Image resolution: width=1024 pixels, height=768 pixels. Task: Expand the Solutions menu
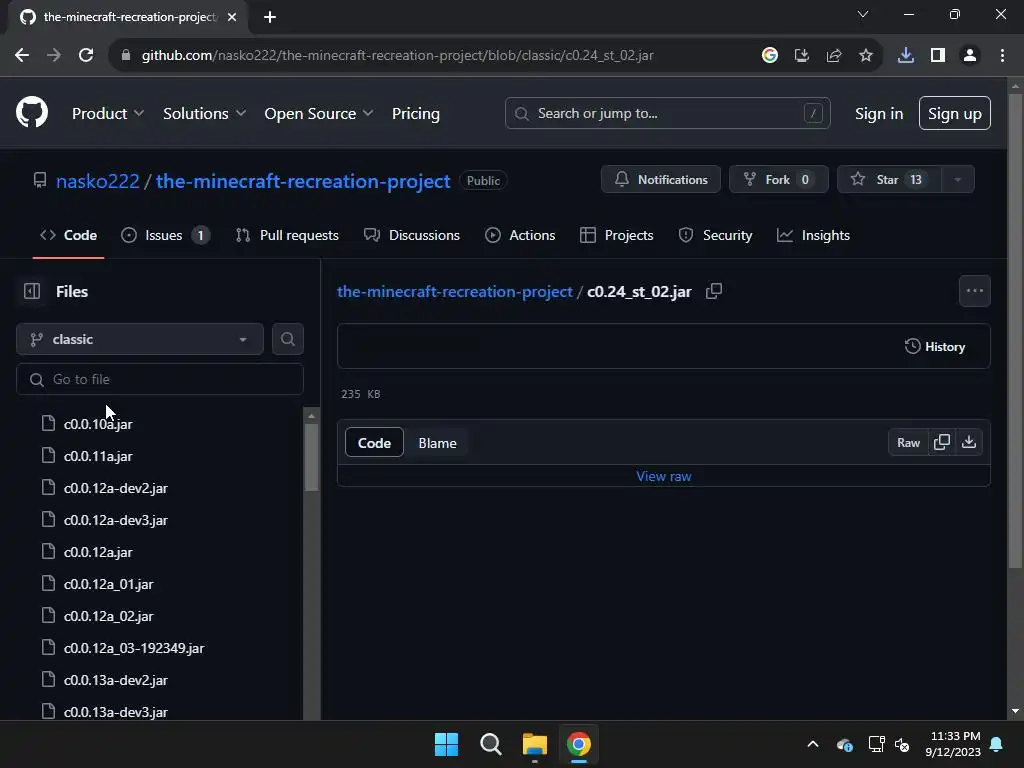click(204, 113)
